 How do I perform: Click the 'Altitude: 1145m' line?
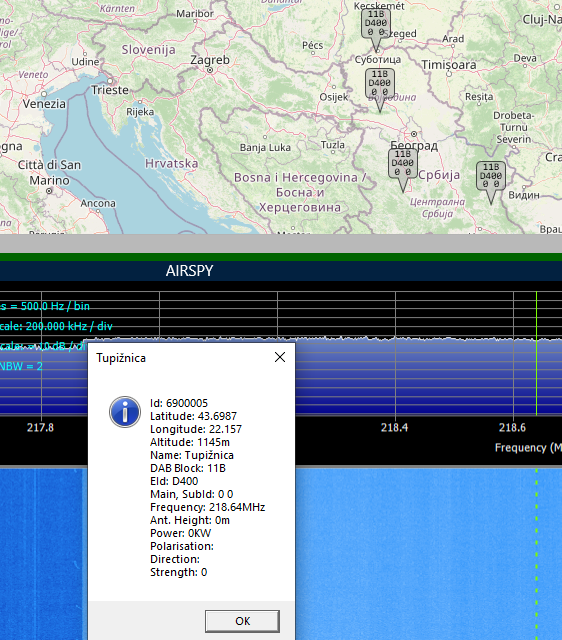(x=190, y=442)
